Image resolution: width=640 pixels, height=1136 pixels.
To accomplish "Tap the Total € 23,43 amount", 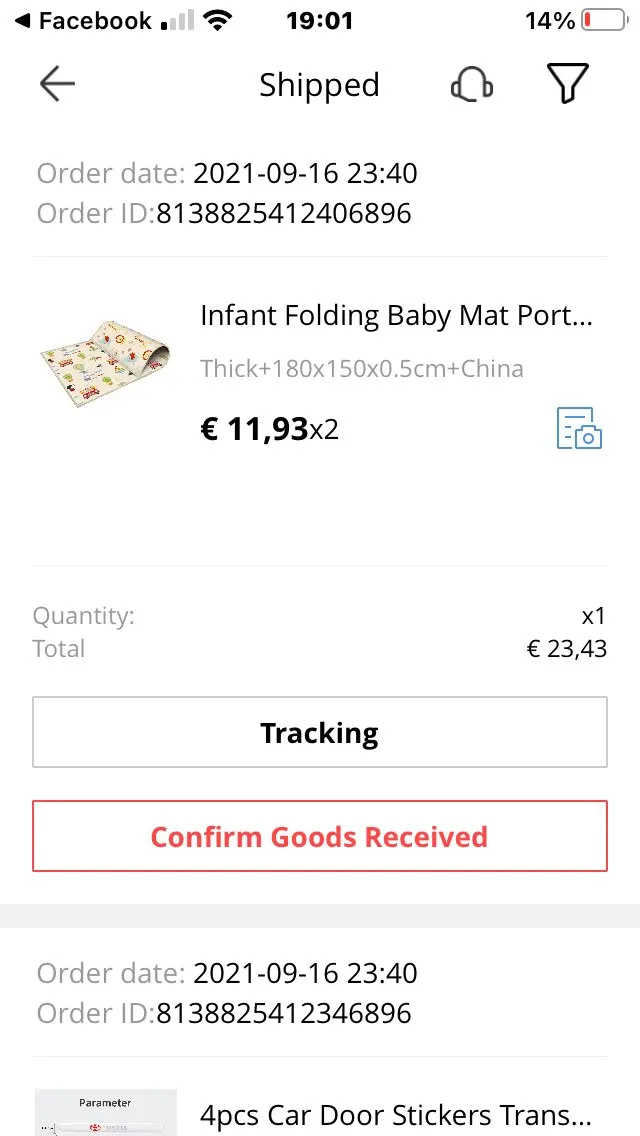I will (x=567, y=648).
